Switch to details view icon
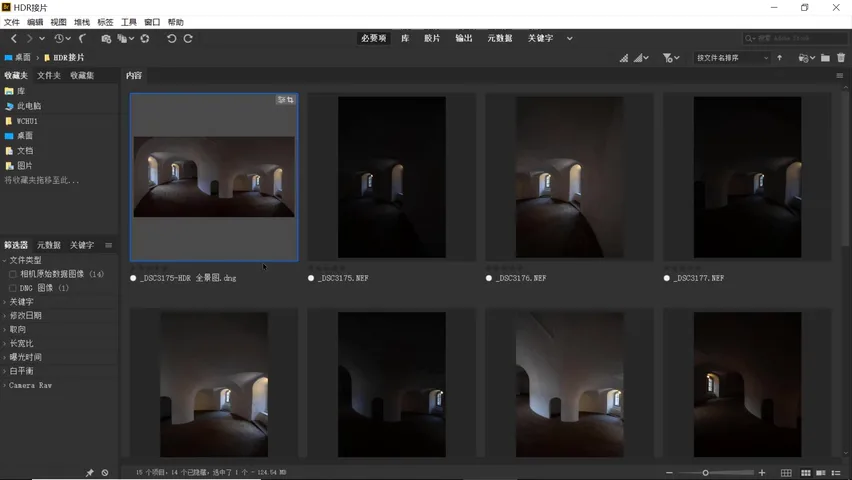Viewport: 852px width, 480px height. [821, 473]
